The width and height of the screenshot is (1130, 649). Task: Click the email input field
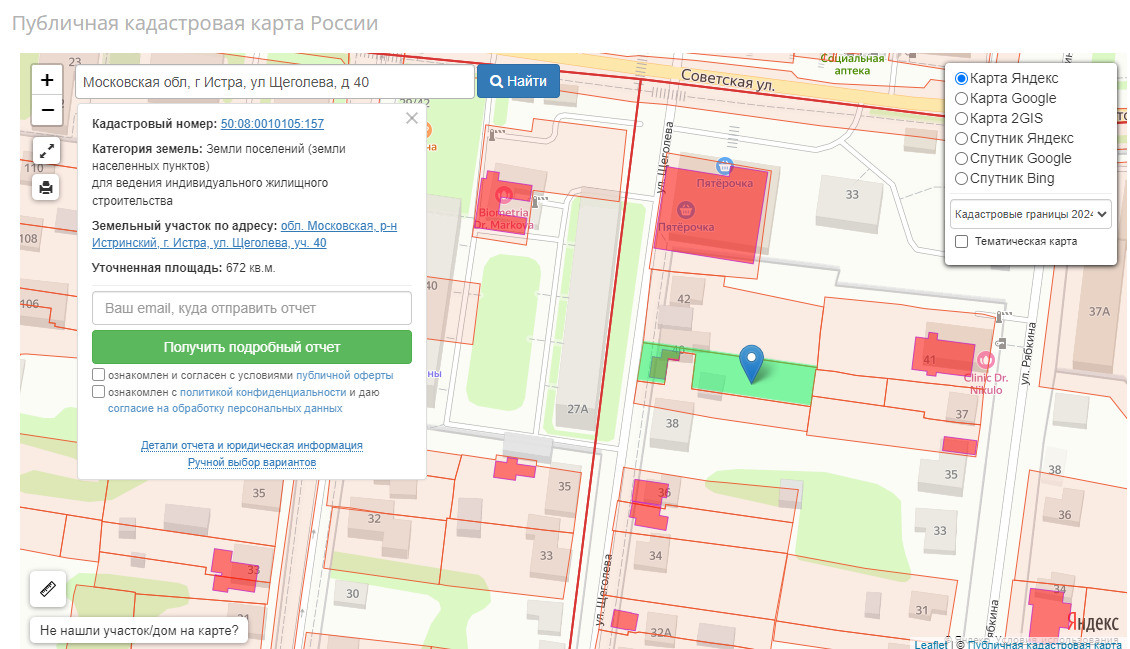252,308
